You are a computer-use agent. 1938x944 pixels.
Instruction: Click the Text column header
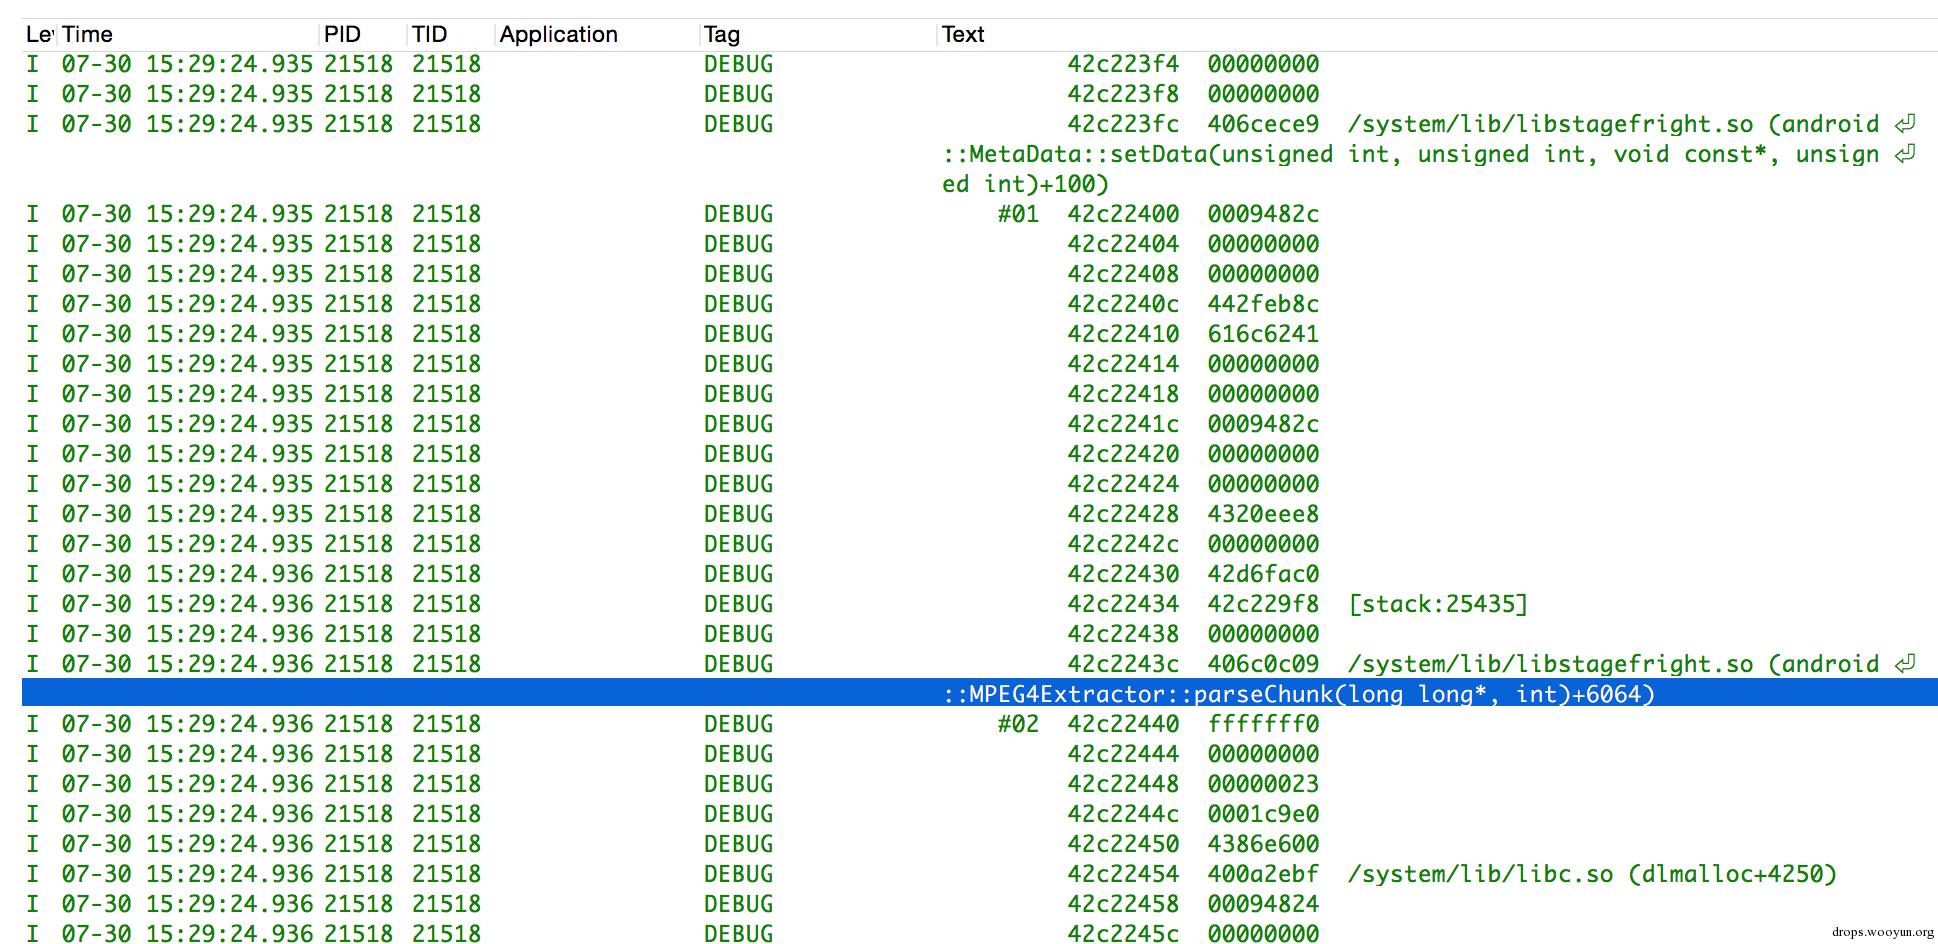pos(962,35)
